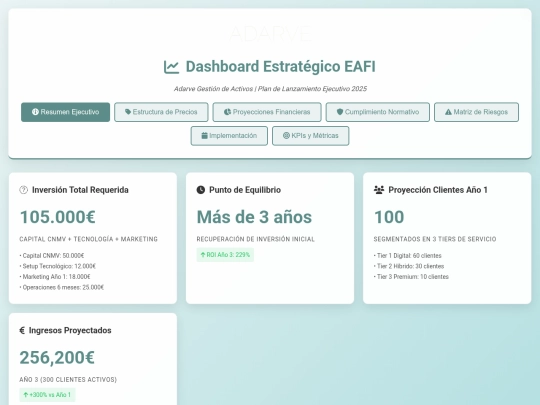Click the 105.000€ investment value
Viewport: 540px width, 405px height.
click(x=58, y=217)
